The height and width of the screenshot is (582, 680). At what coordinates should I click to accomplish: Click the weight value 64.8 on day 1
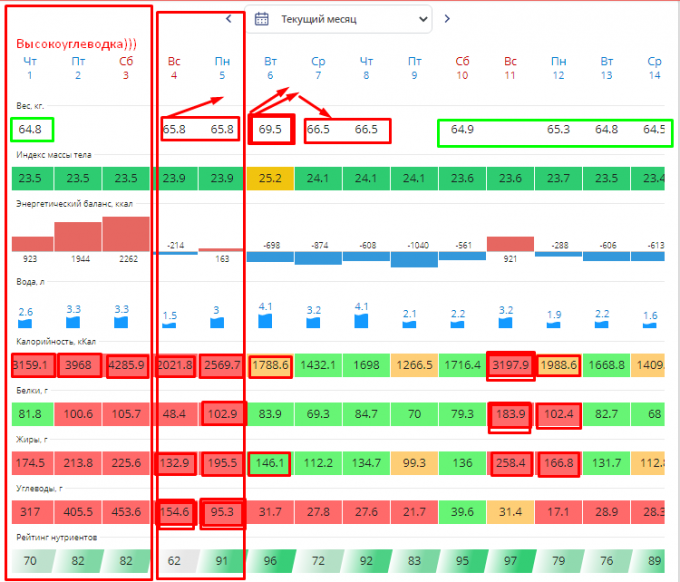(30, 129)
